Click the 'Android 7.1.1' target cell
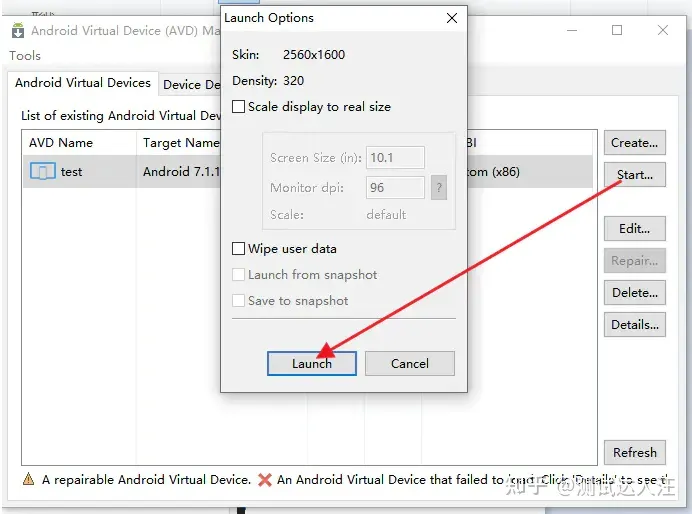Image resolution: width=692 pixels, height=514 pixels. pyautogui.click(x=181, y=172)
